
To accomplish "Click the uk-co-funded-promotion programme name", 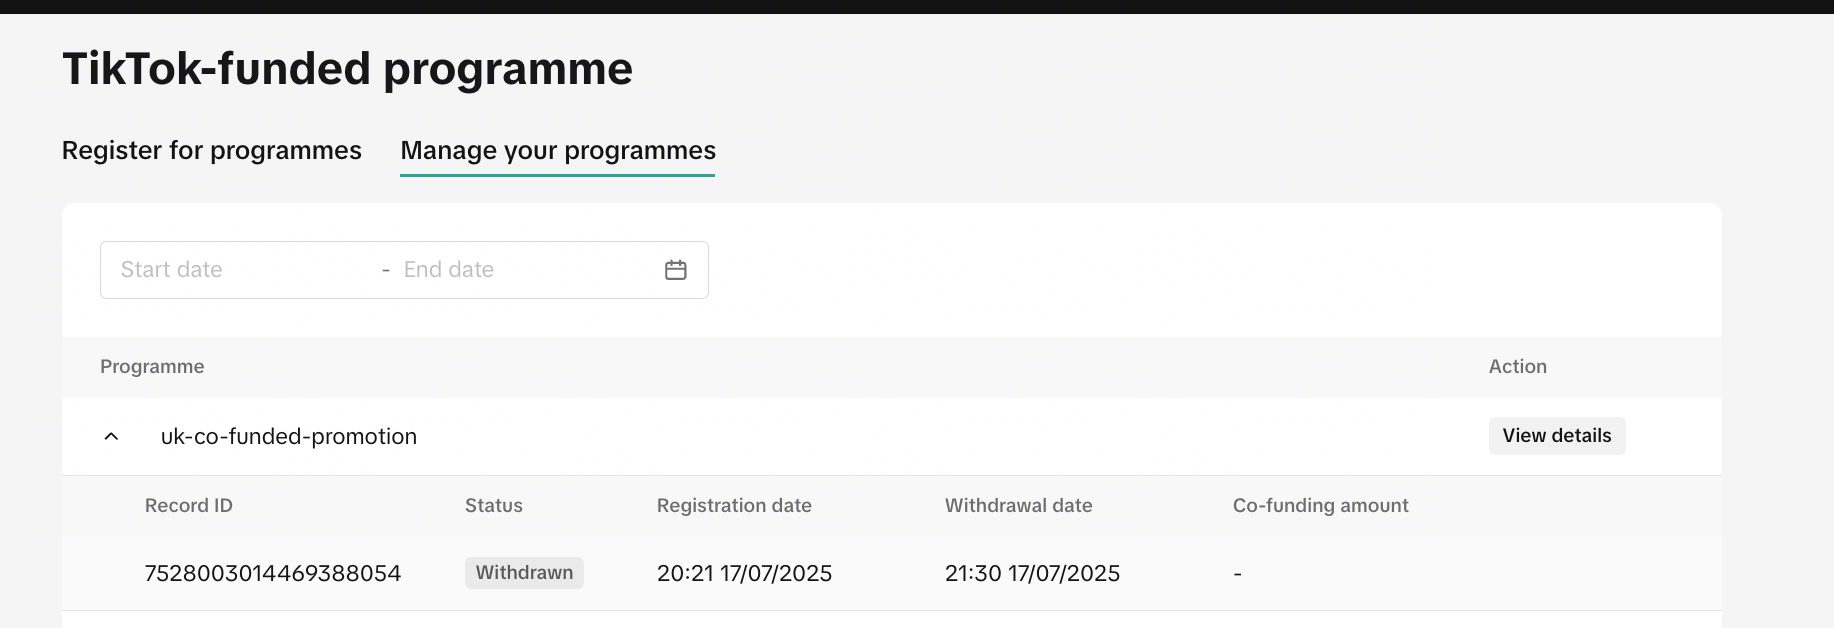I will (289, 437).
